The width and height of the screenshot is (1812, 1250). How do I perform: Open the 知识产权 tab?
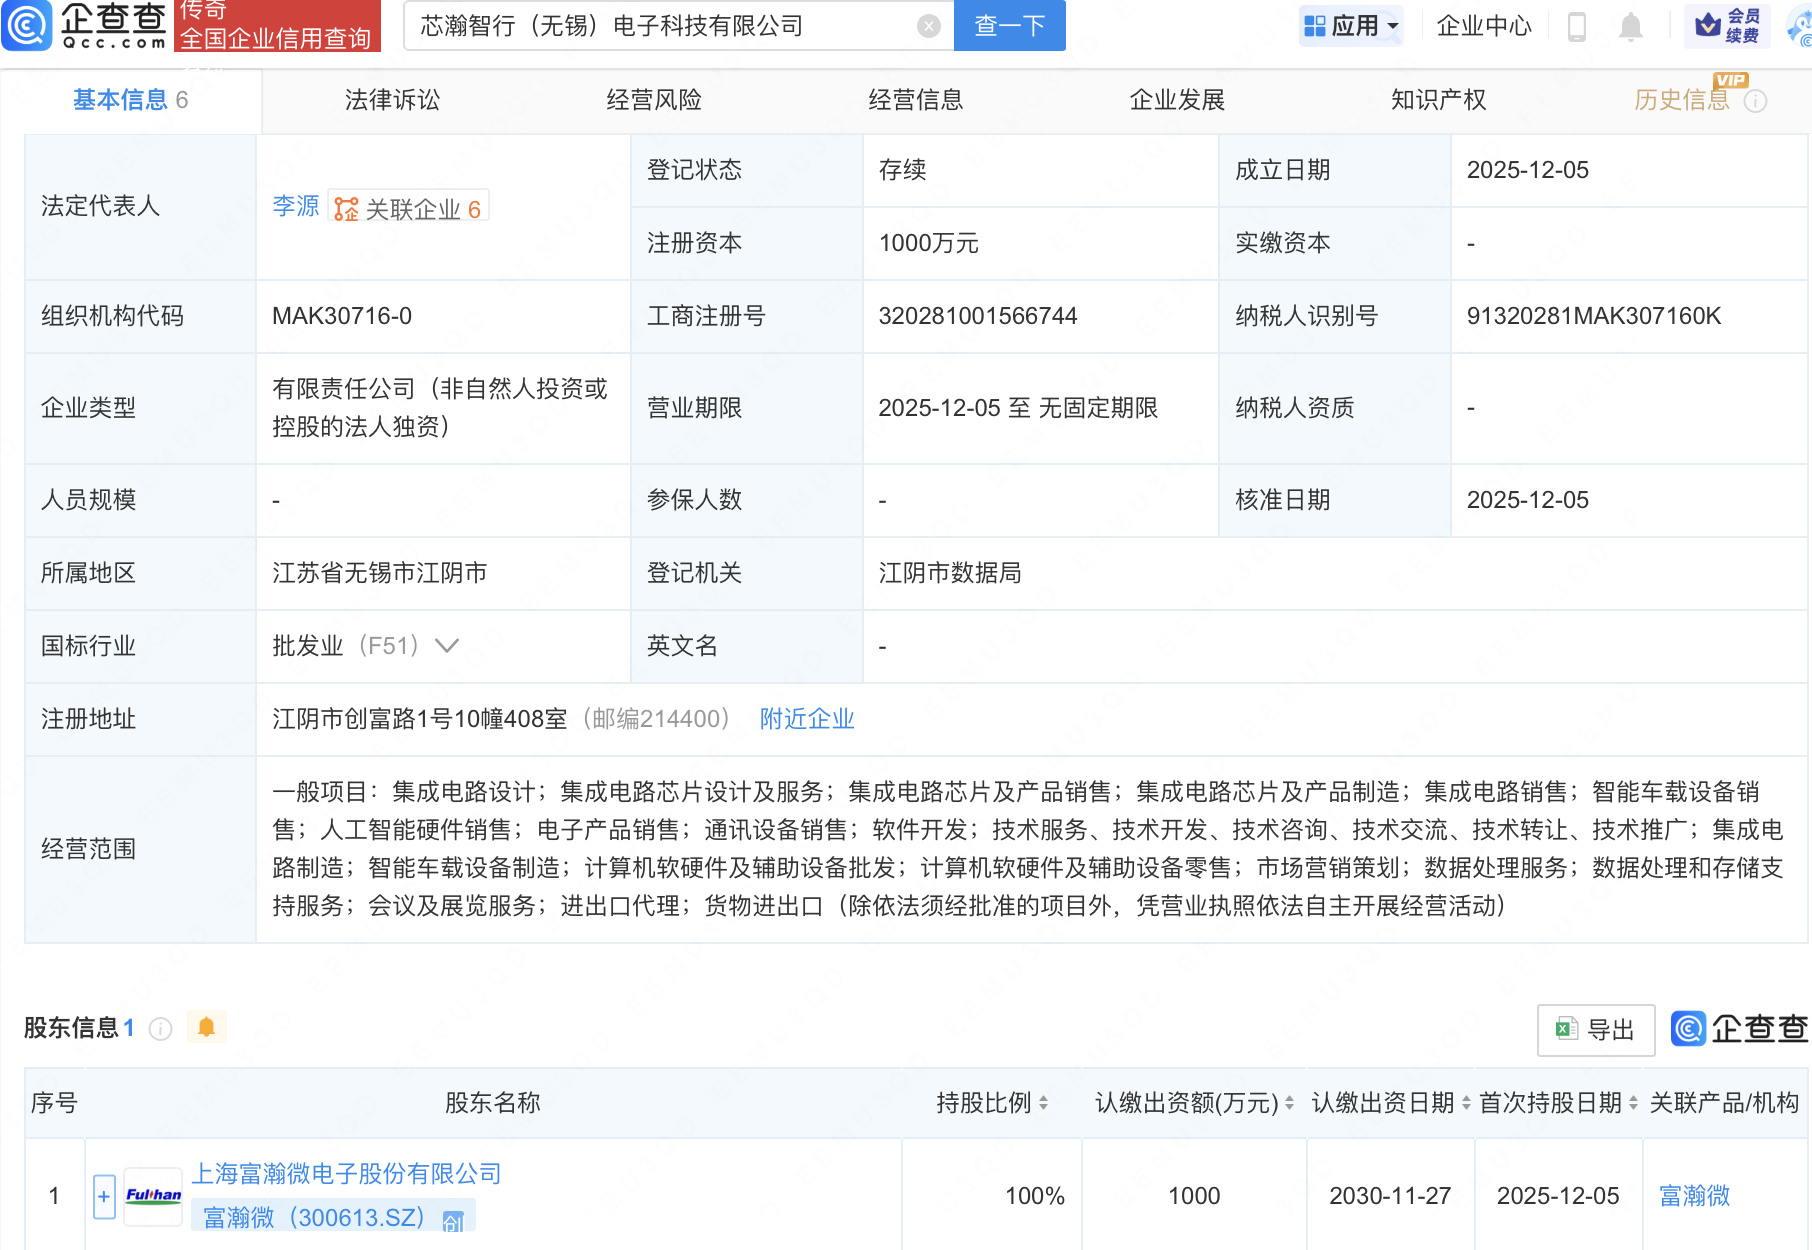[x=1437, y=99]
